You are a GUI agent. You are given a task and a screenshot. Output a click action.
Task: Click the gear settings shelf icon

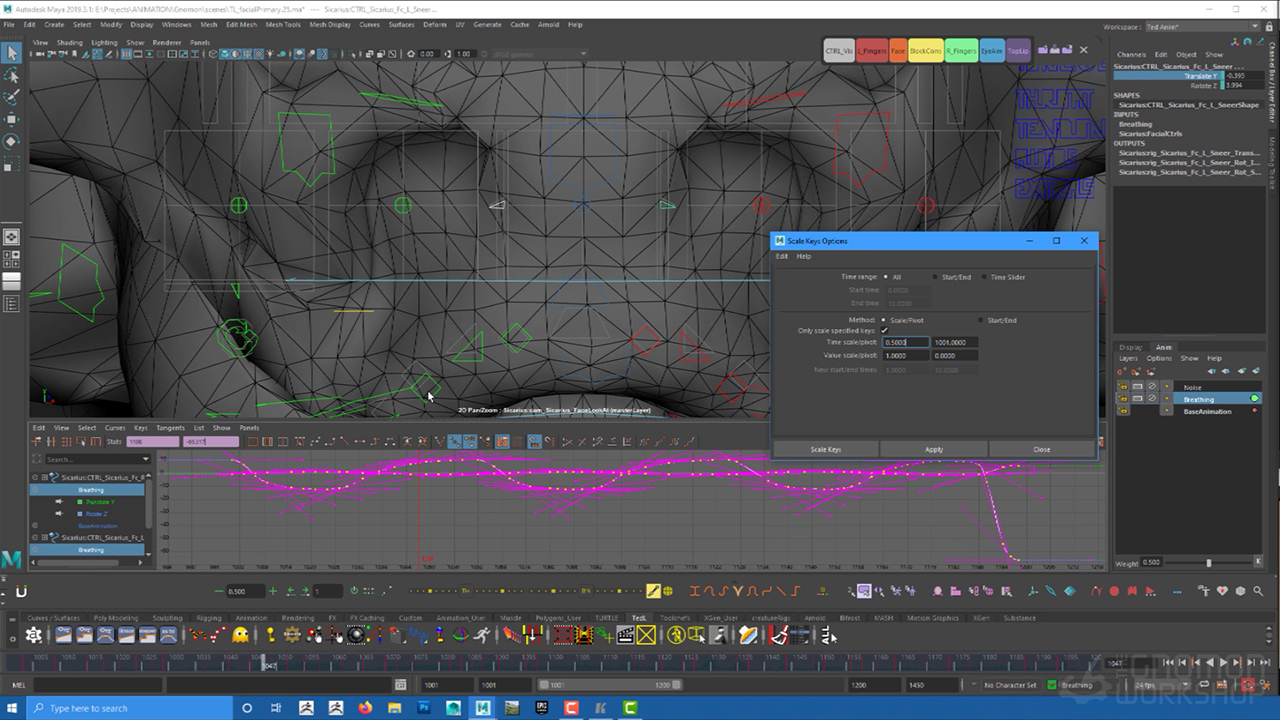coord(35,635)
